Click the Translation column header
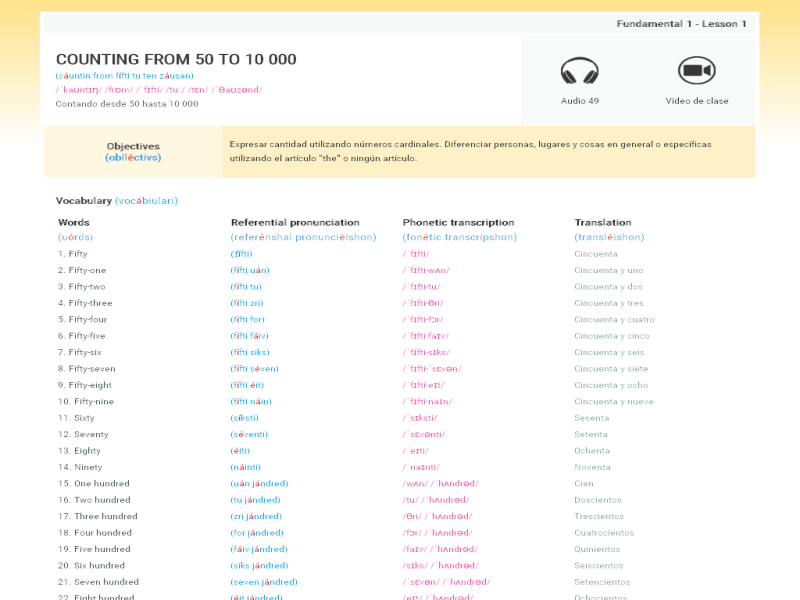Screen dimensions: 800x600 click(603, 222)
